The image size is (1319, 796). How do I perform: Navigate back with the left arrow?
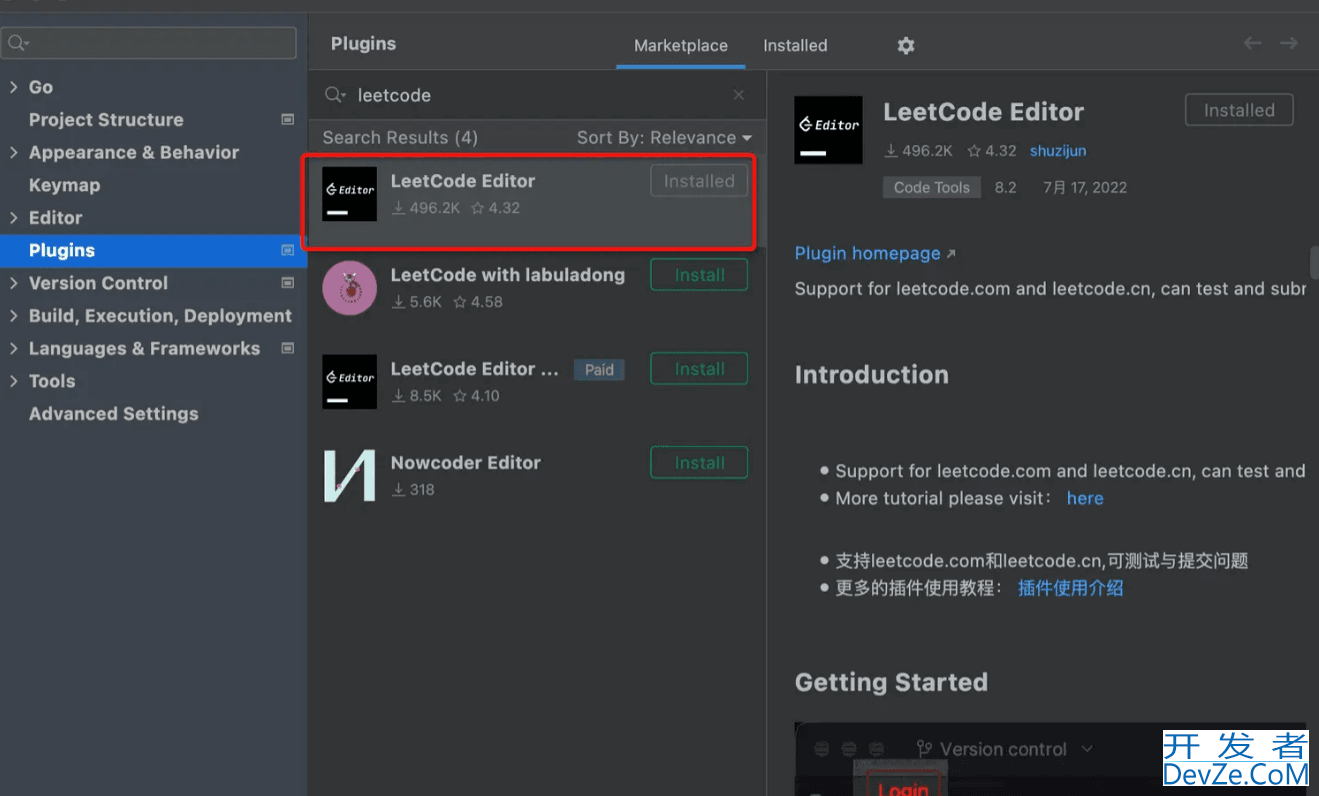pyautogui.click(x=1252, y=43)
